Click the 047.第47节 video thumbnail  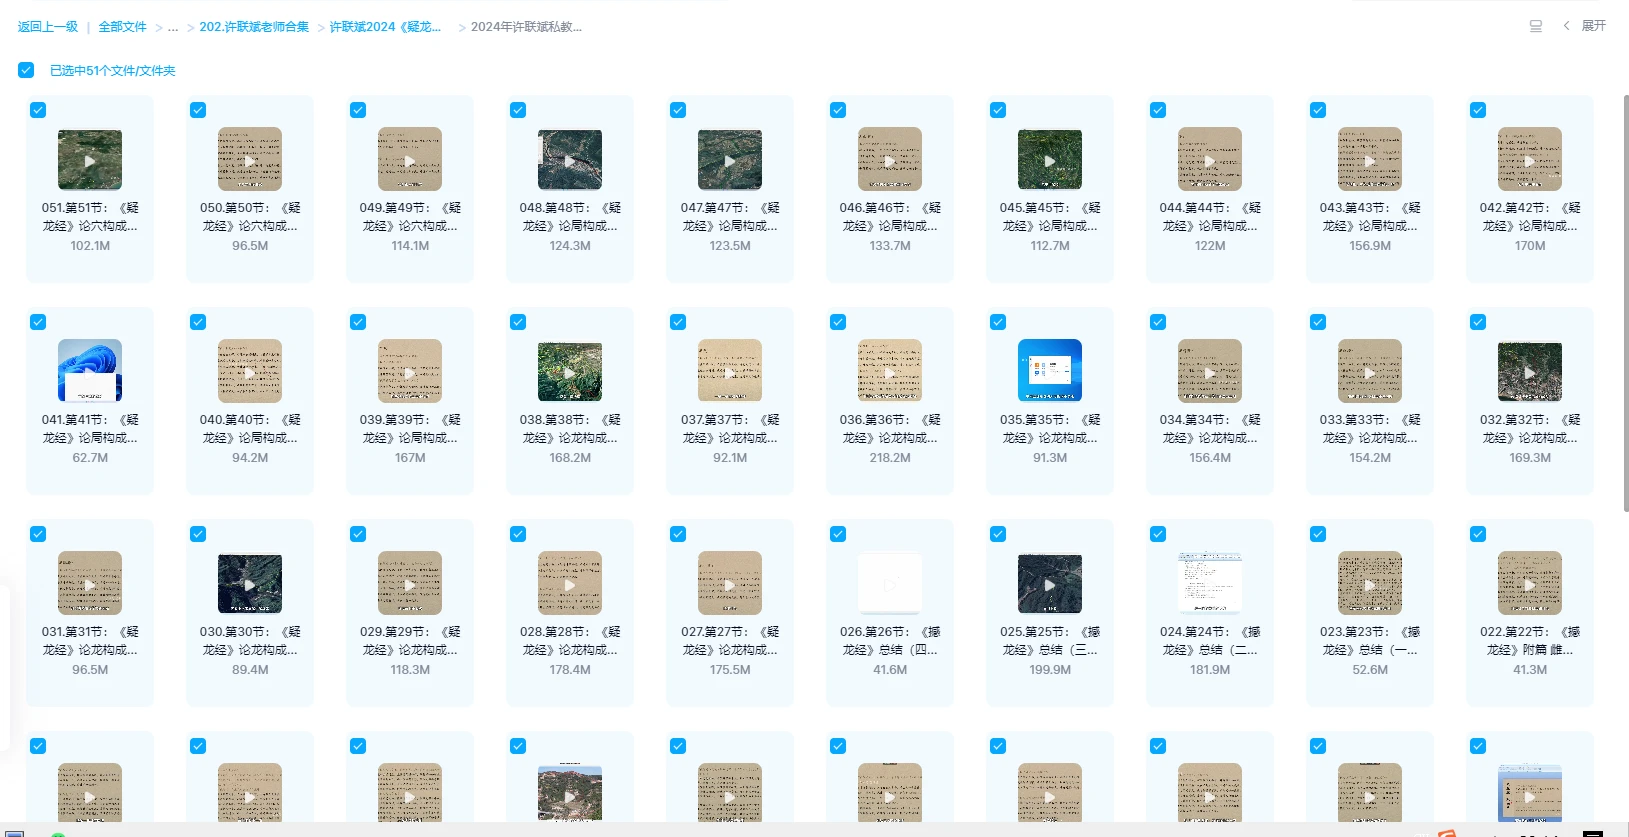point(730,160)
